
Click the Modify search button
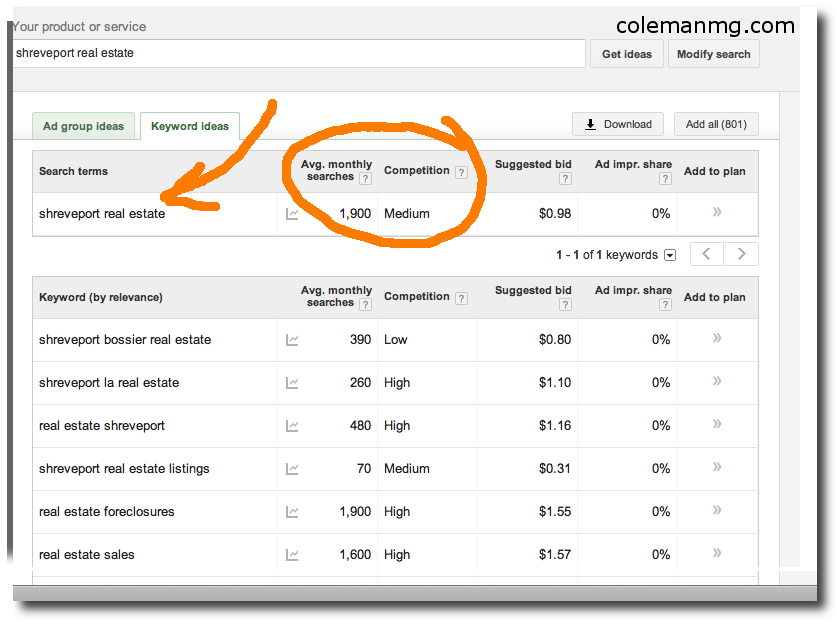point(714,54)
